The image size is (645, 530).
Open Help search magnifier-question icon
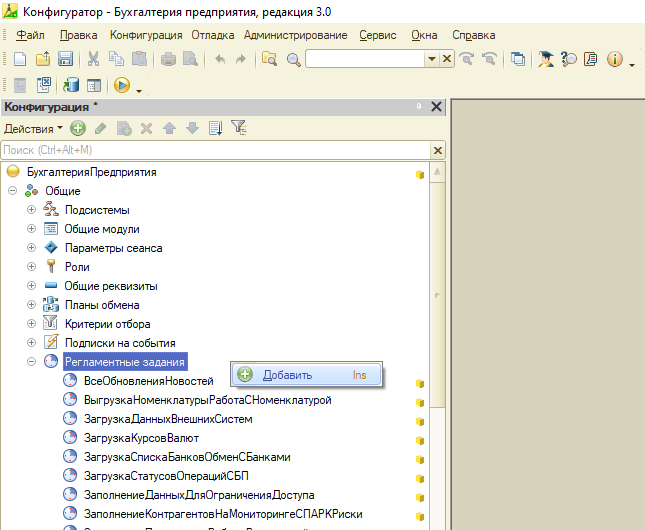(x=569, y=59)
